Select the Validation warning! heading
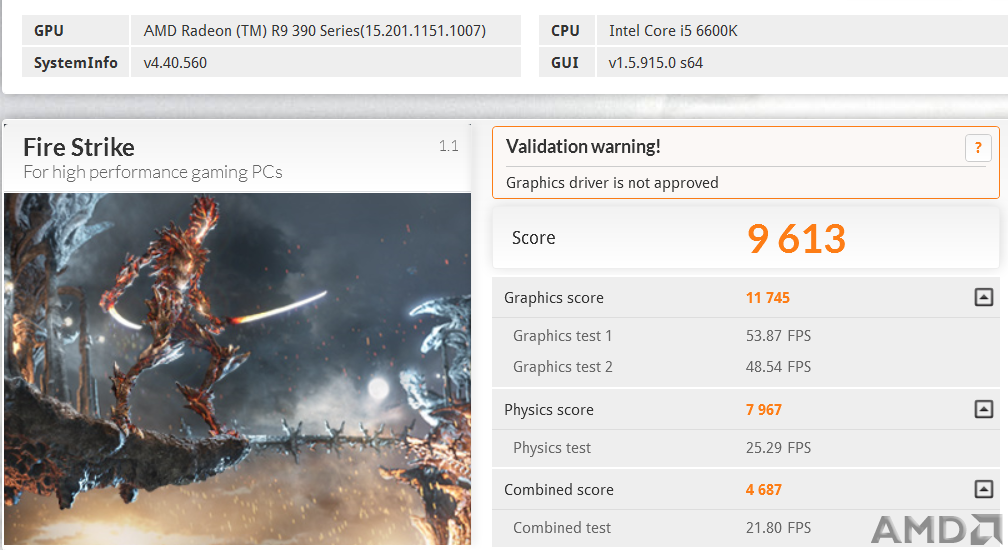The height and width of the screenshot is (550, 1008). click(x=583, y=146)
